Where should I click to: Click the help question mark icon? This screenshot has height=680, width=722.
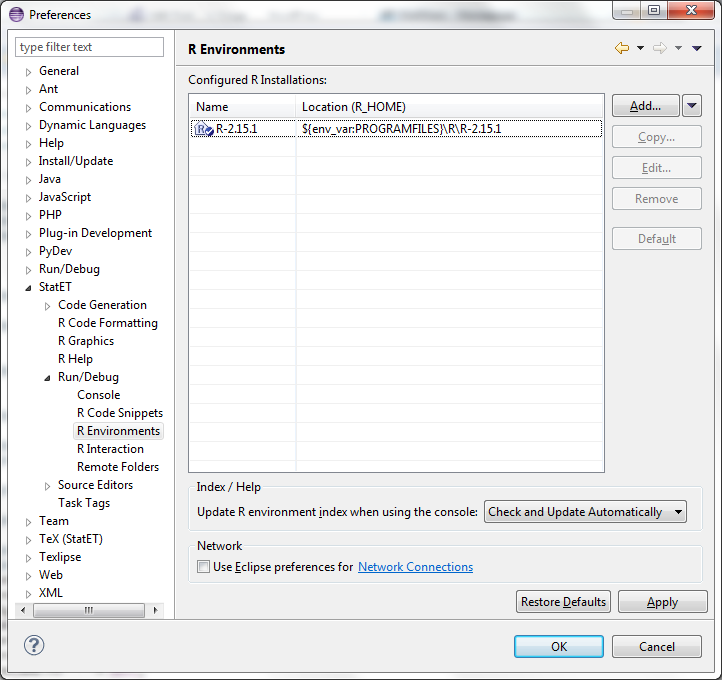pyautogui.click(x=34, y=645)
